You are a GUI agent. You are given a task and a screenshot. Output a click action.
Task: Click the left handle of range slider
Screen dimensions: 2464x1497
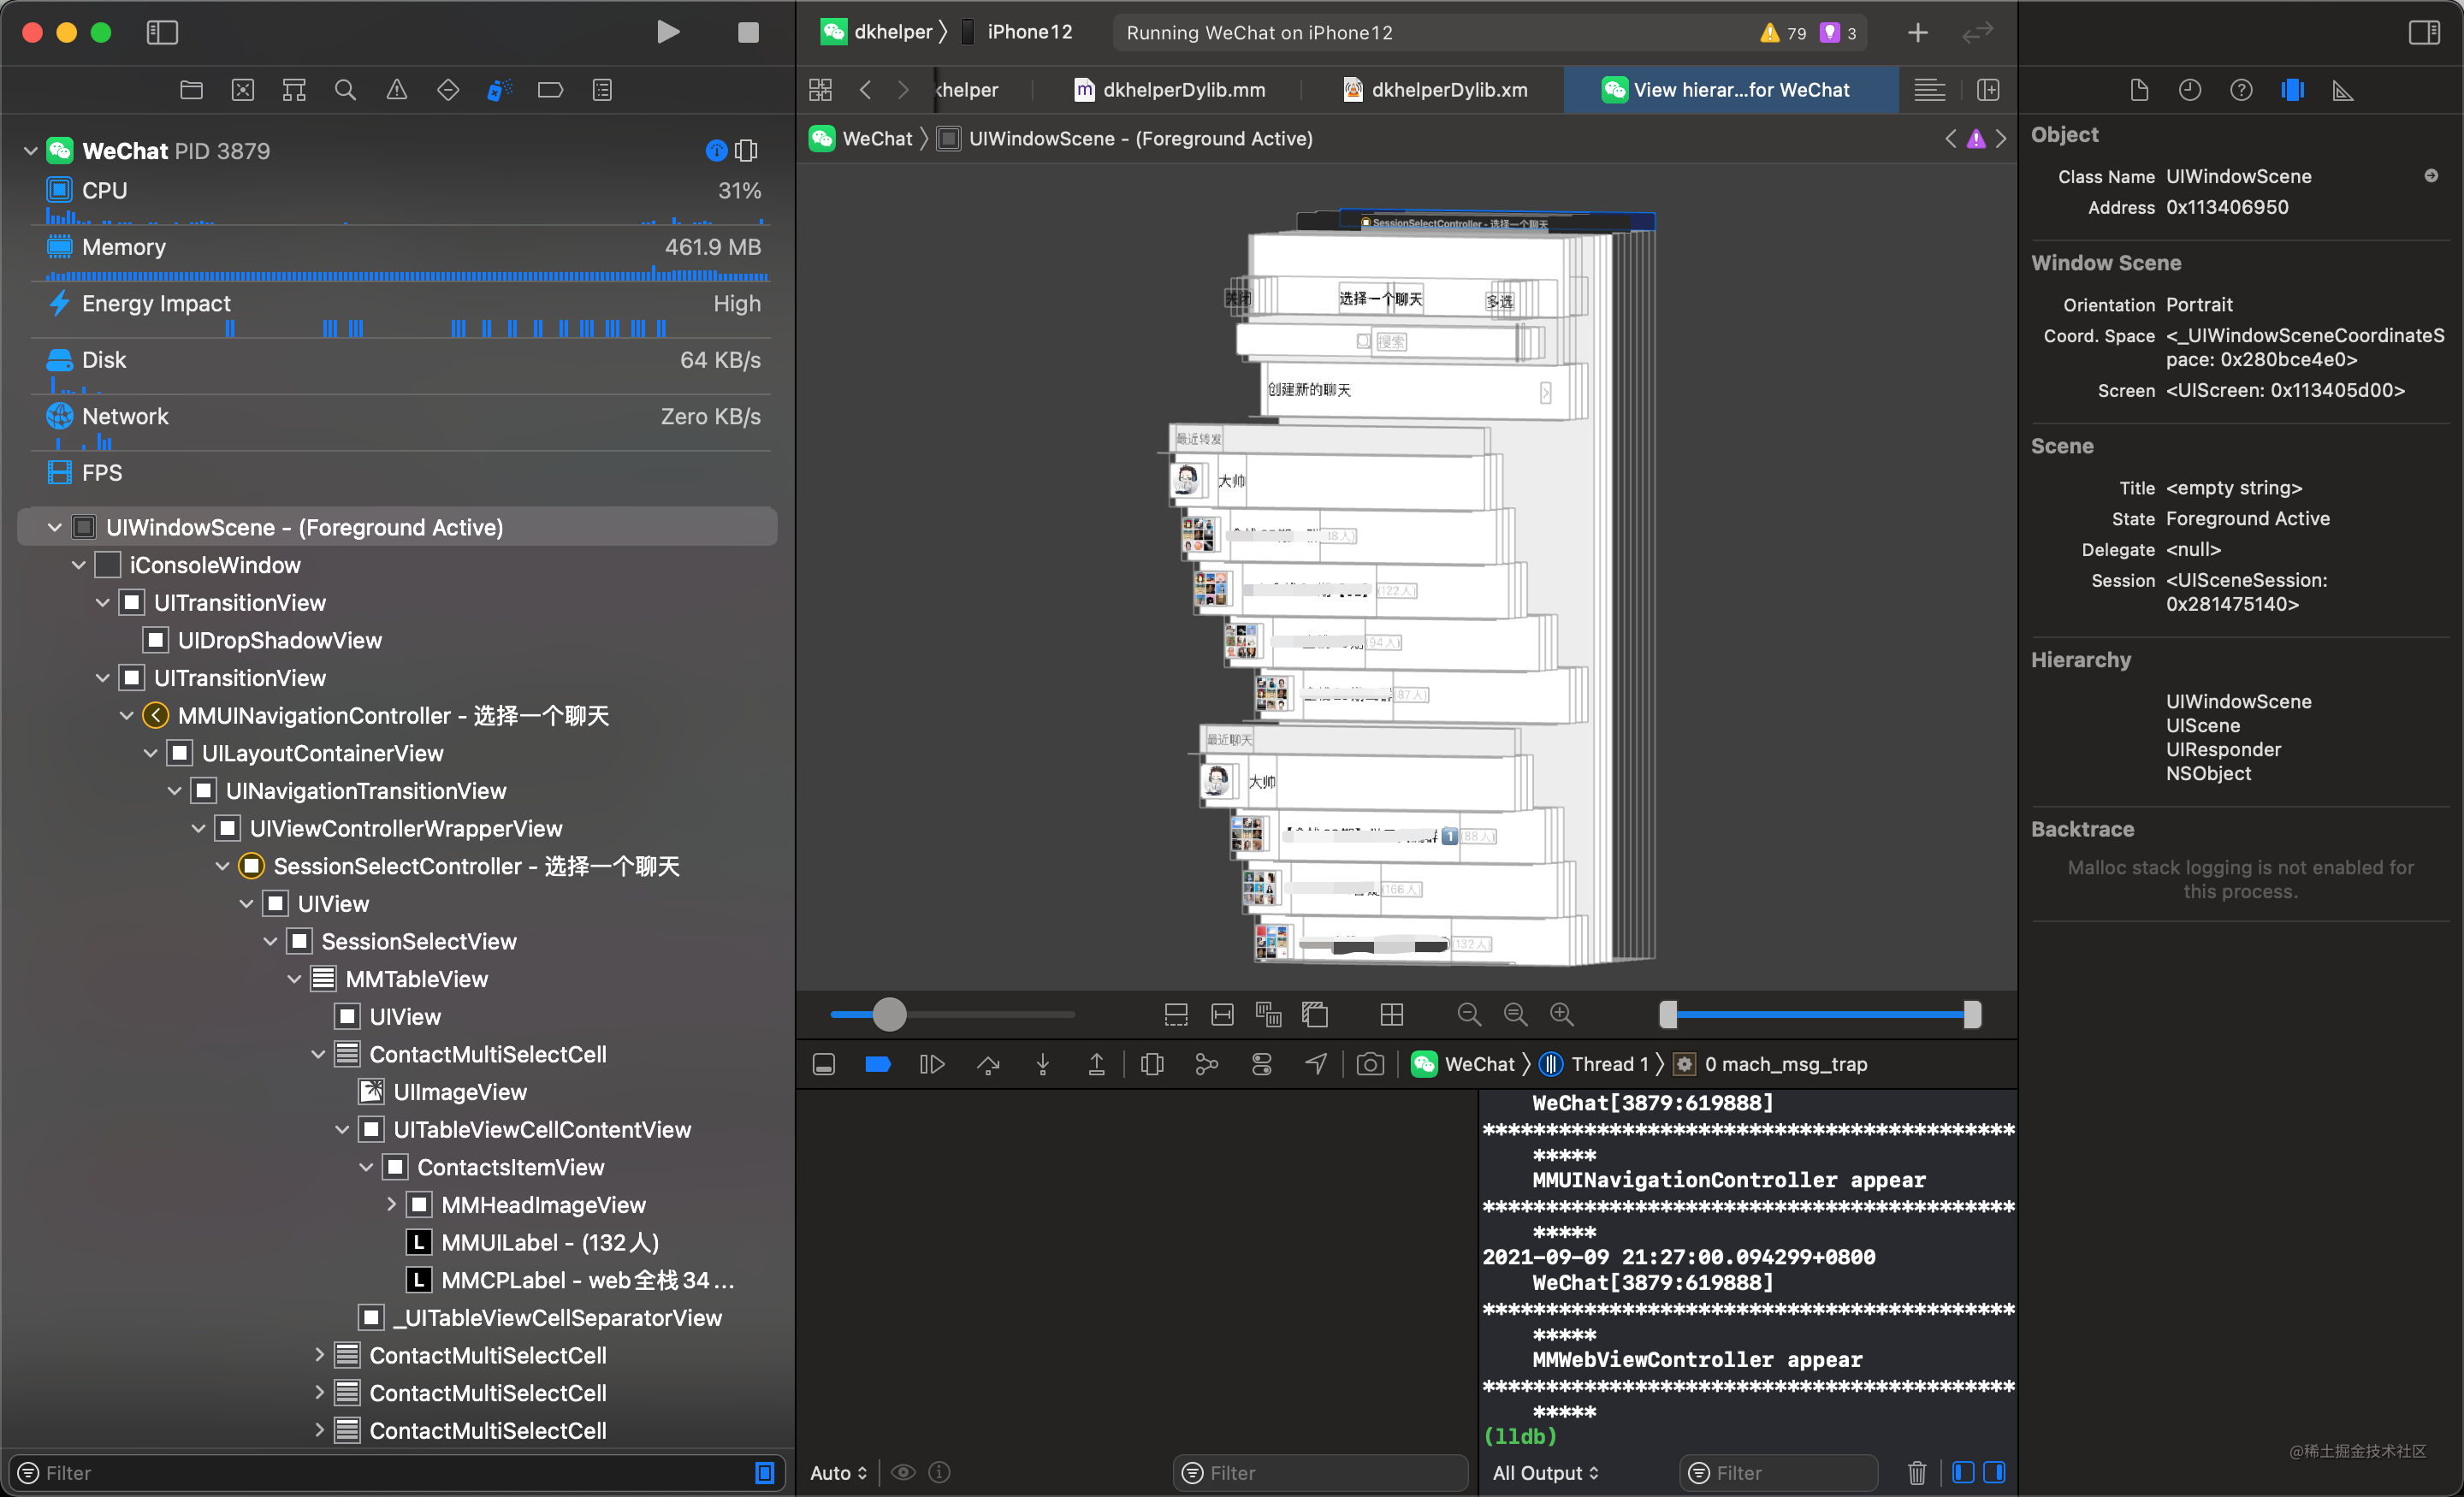point(1668,1014)
